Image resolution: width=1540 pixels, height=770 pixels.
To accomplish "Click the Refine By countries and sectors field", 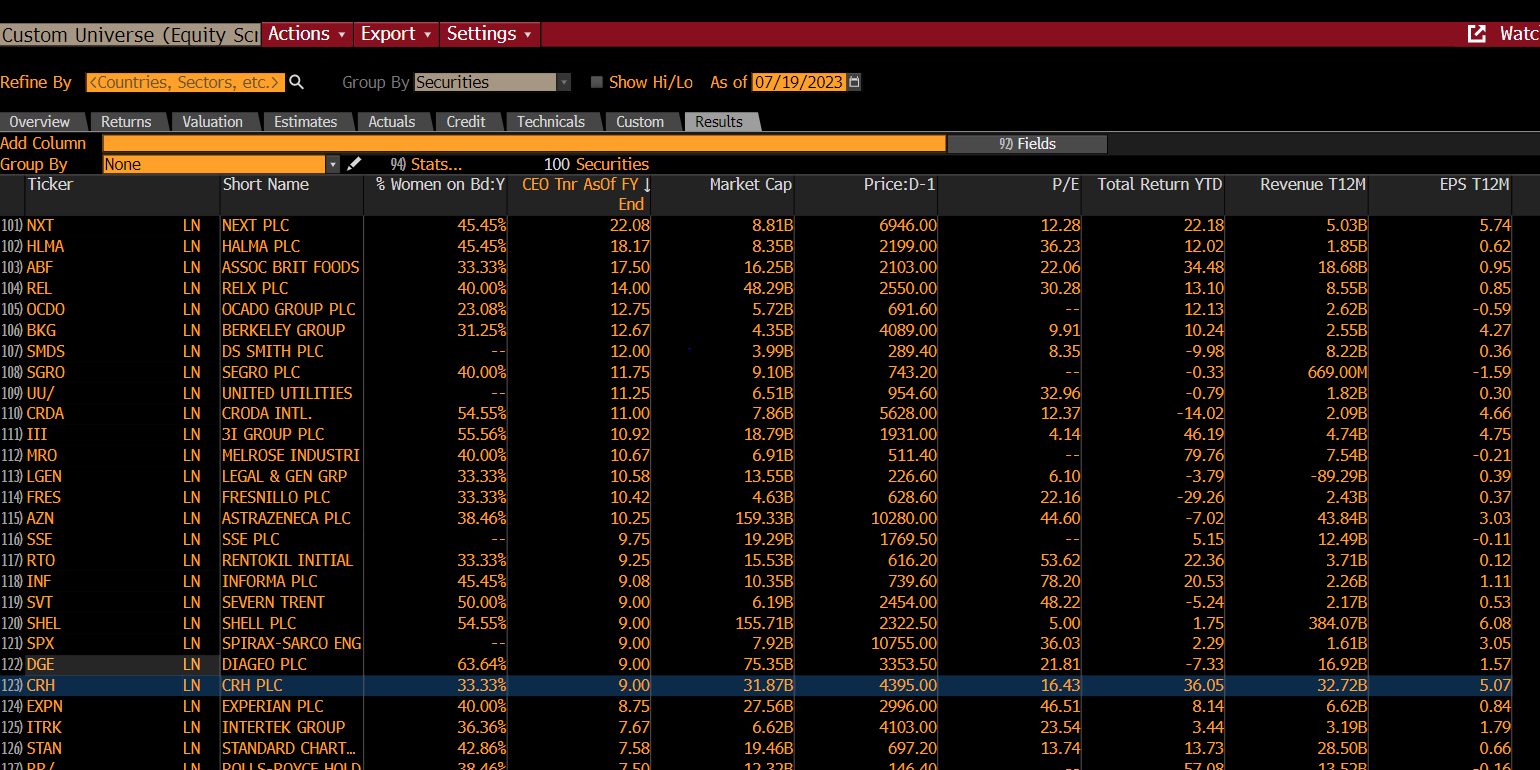I will [185, 82].
